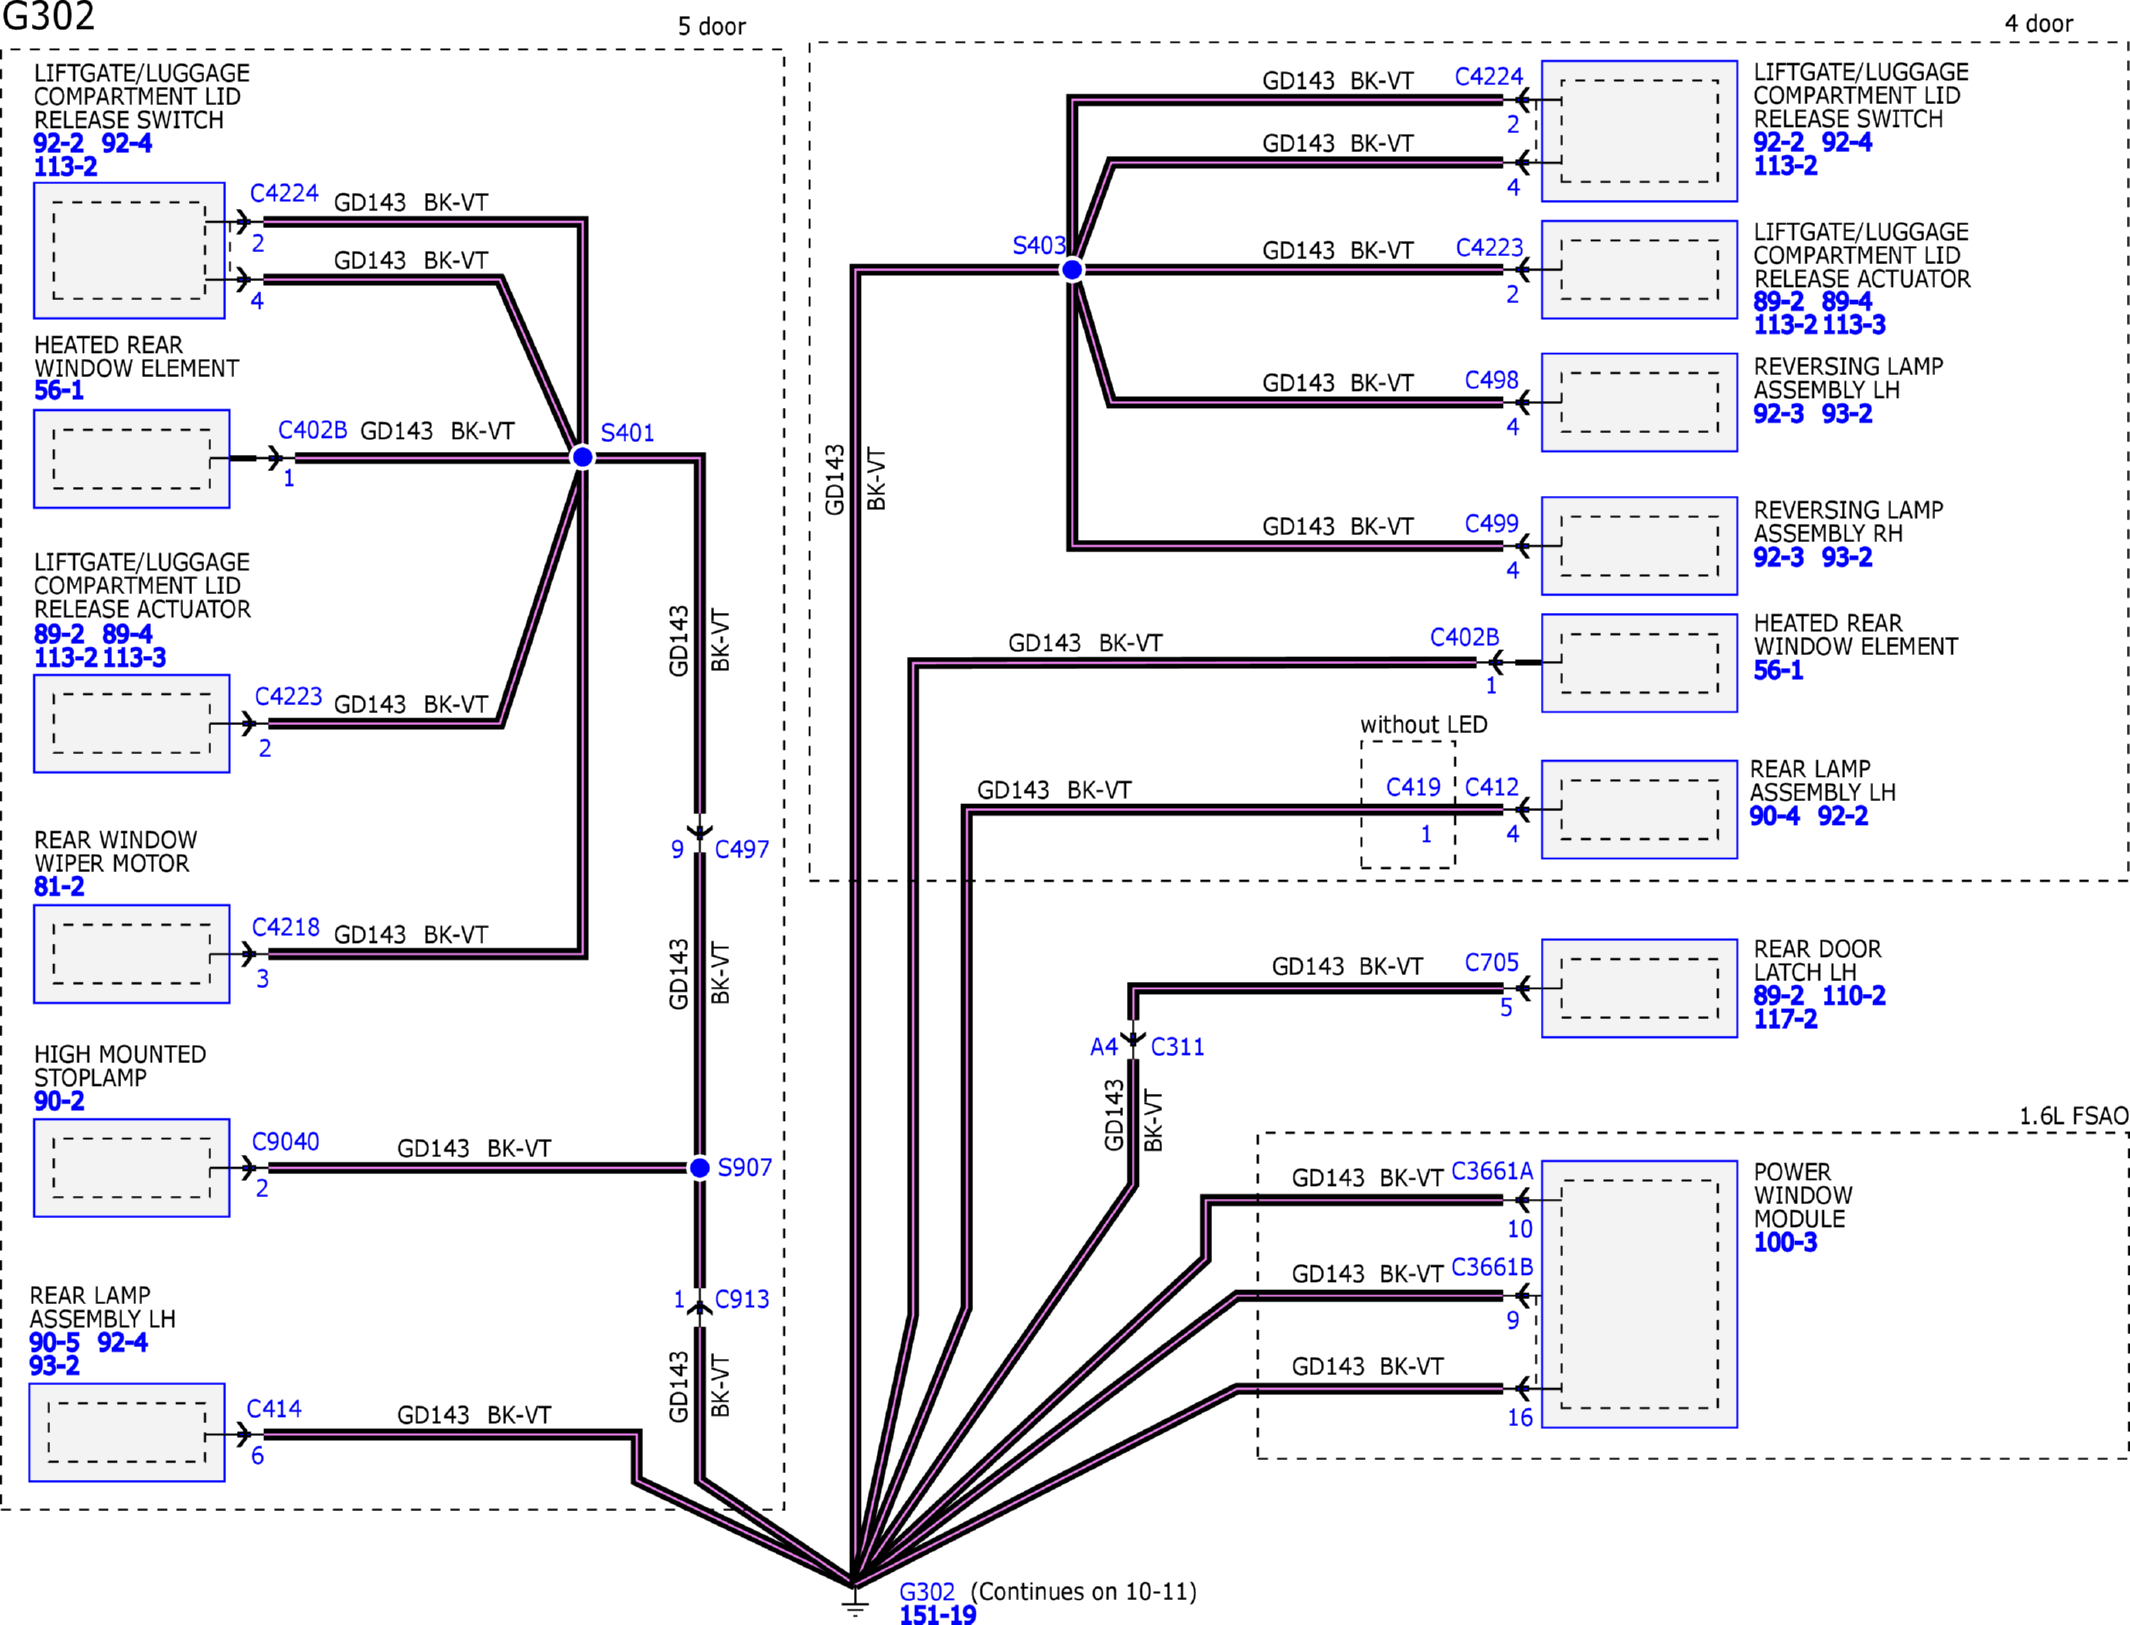Click the 151-19 page reference link
The height and width of the screenshot is (1625, 2130).
pyautogui.click(x=937, y=1615)
